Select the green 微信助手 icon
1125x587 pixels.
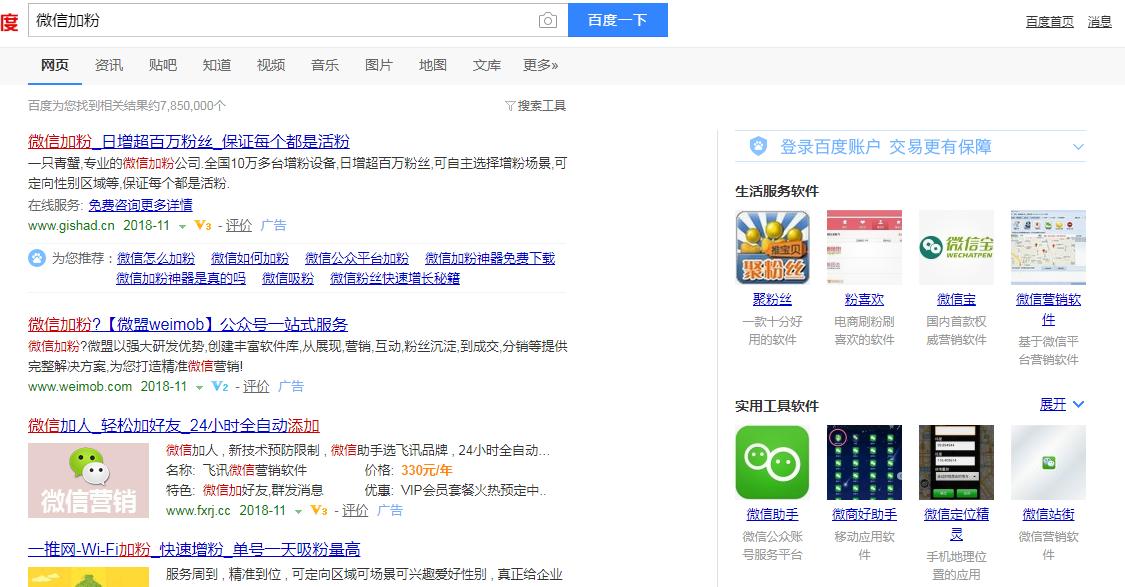click(x=772, y=461)
